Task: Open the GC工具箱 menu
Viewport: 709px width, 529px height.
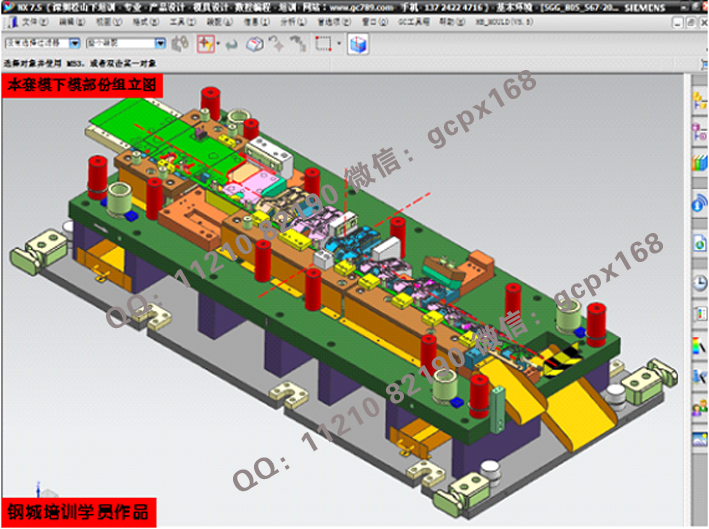Action: [413, 20]
